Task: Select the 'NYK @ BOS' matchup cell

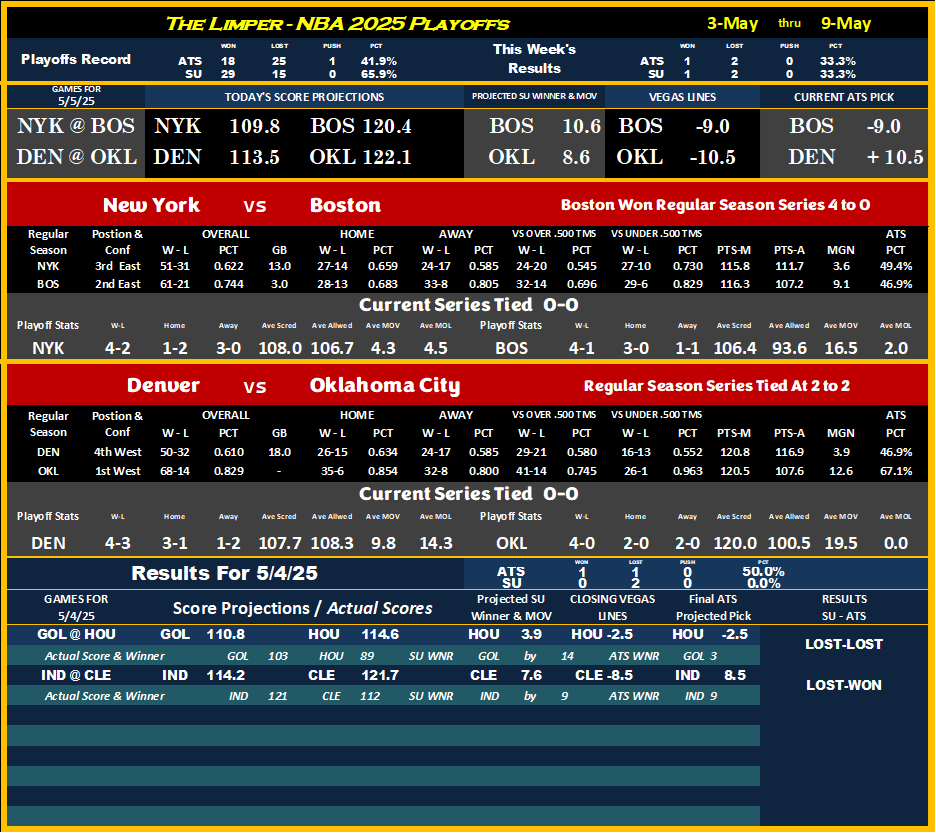Action: pos(76,126)
